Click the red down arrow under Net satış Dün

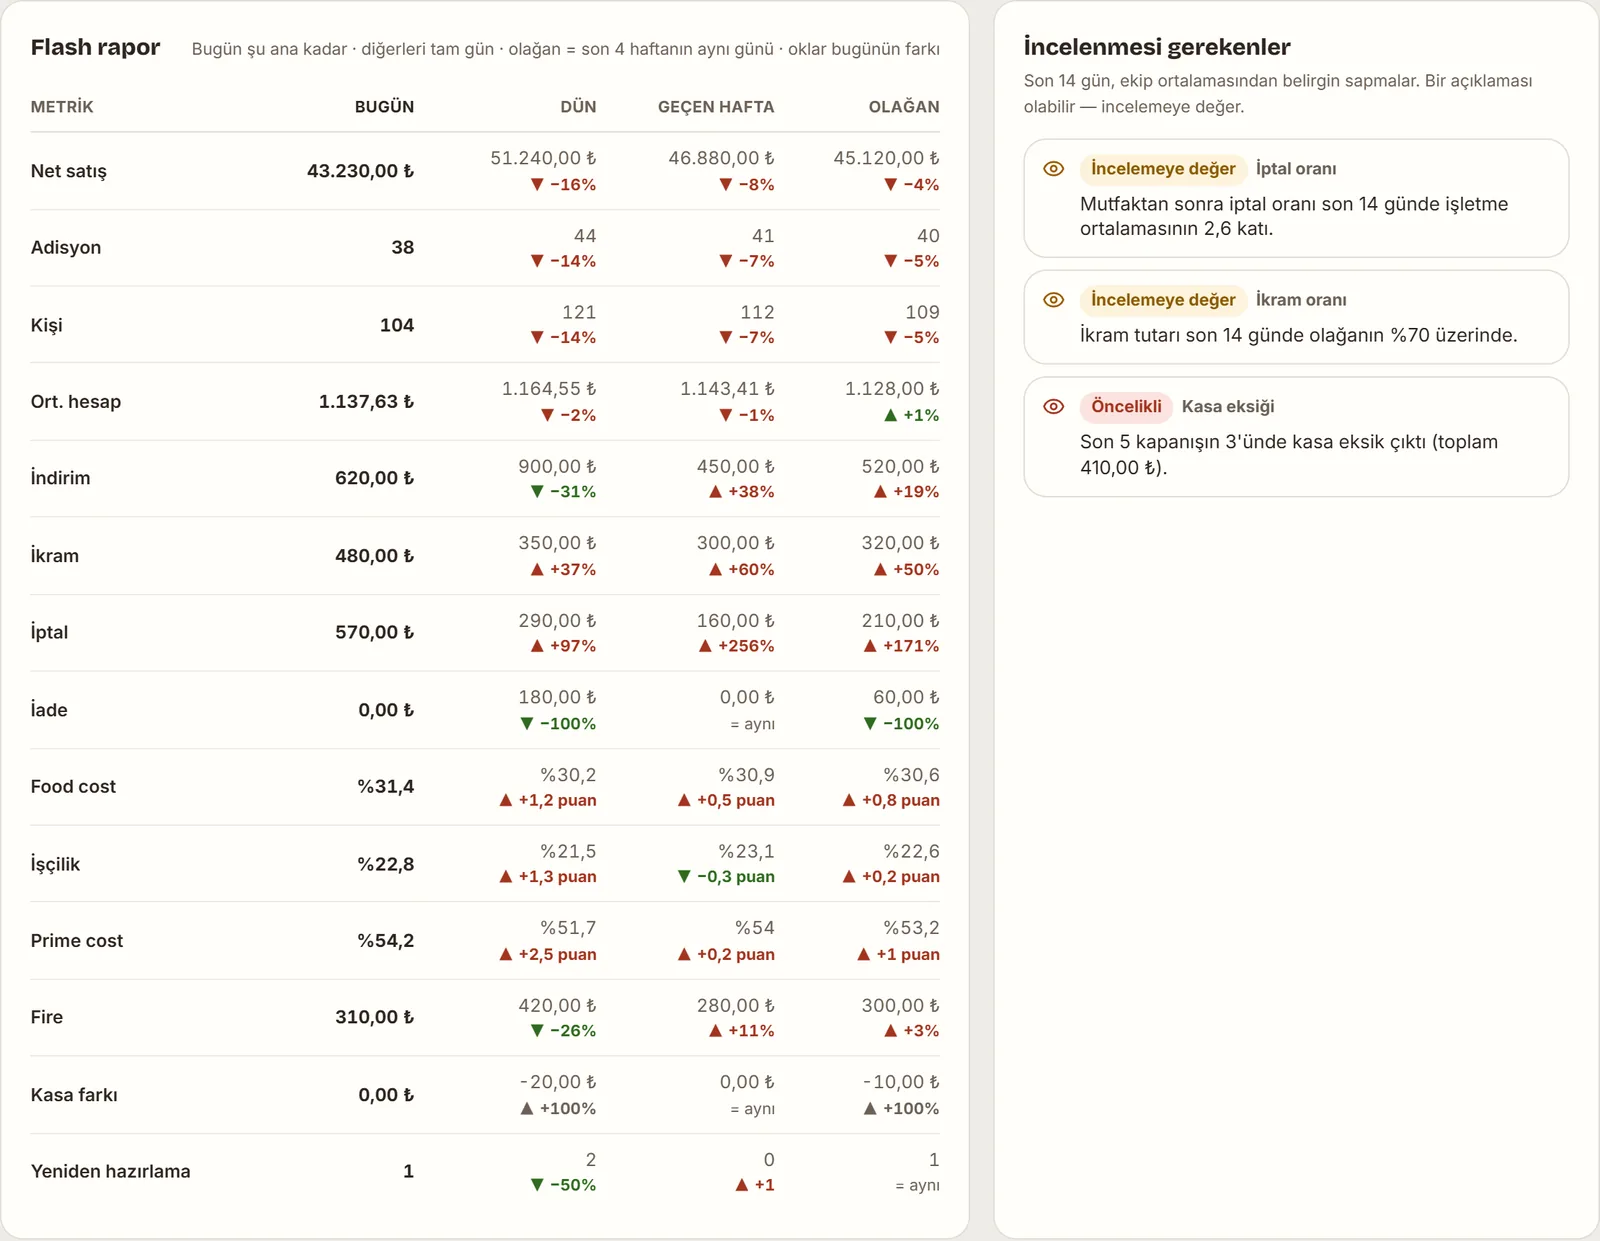(537, 185)
